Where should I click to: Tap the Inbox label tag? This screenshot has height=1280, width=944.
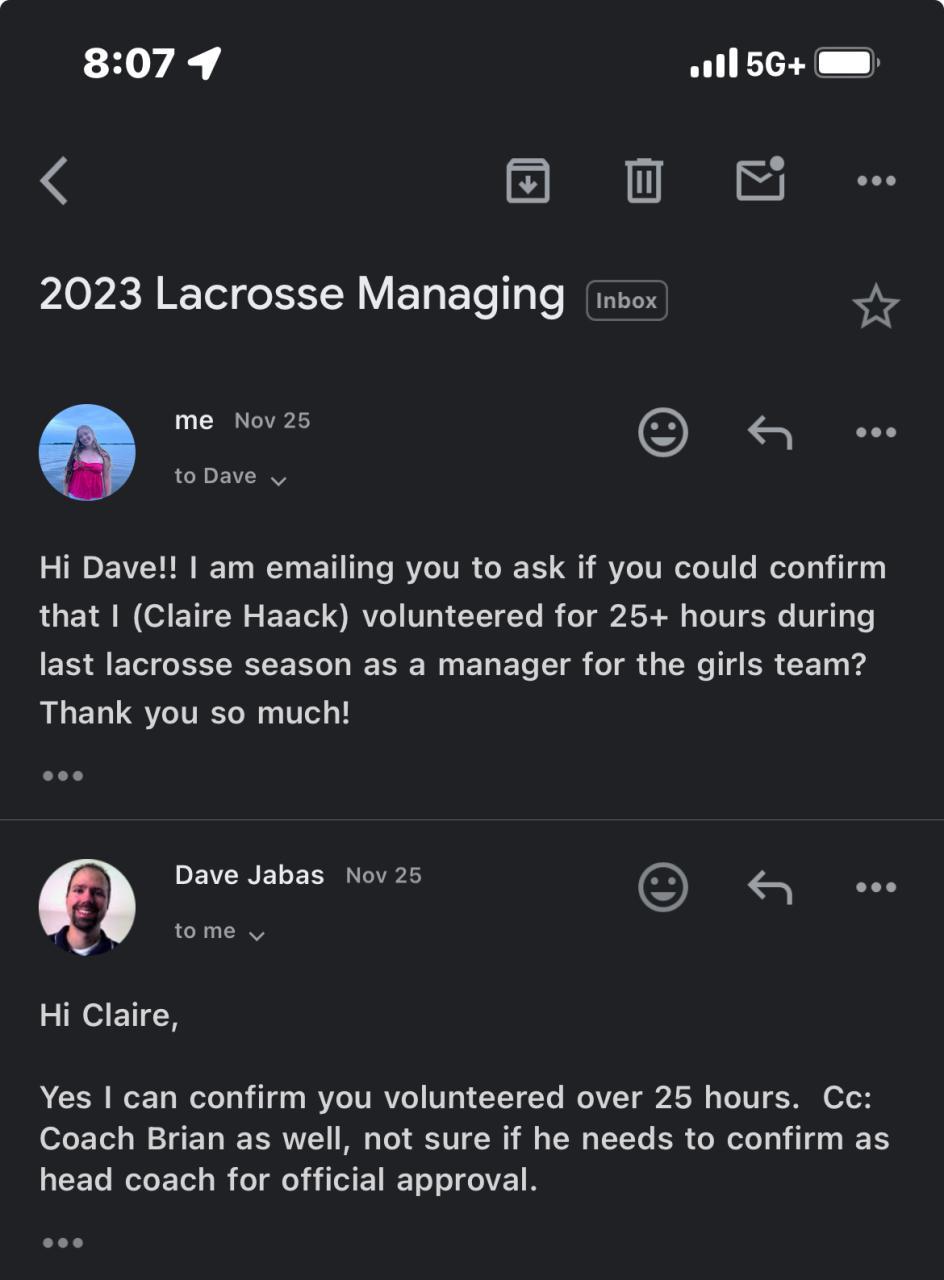[x=626, y=300]
